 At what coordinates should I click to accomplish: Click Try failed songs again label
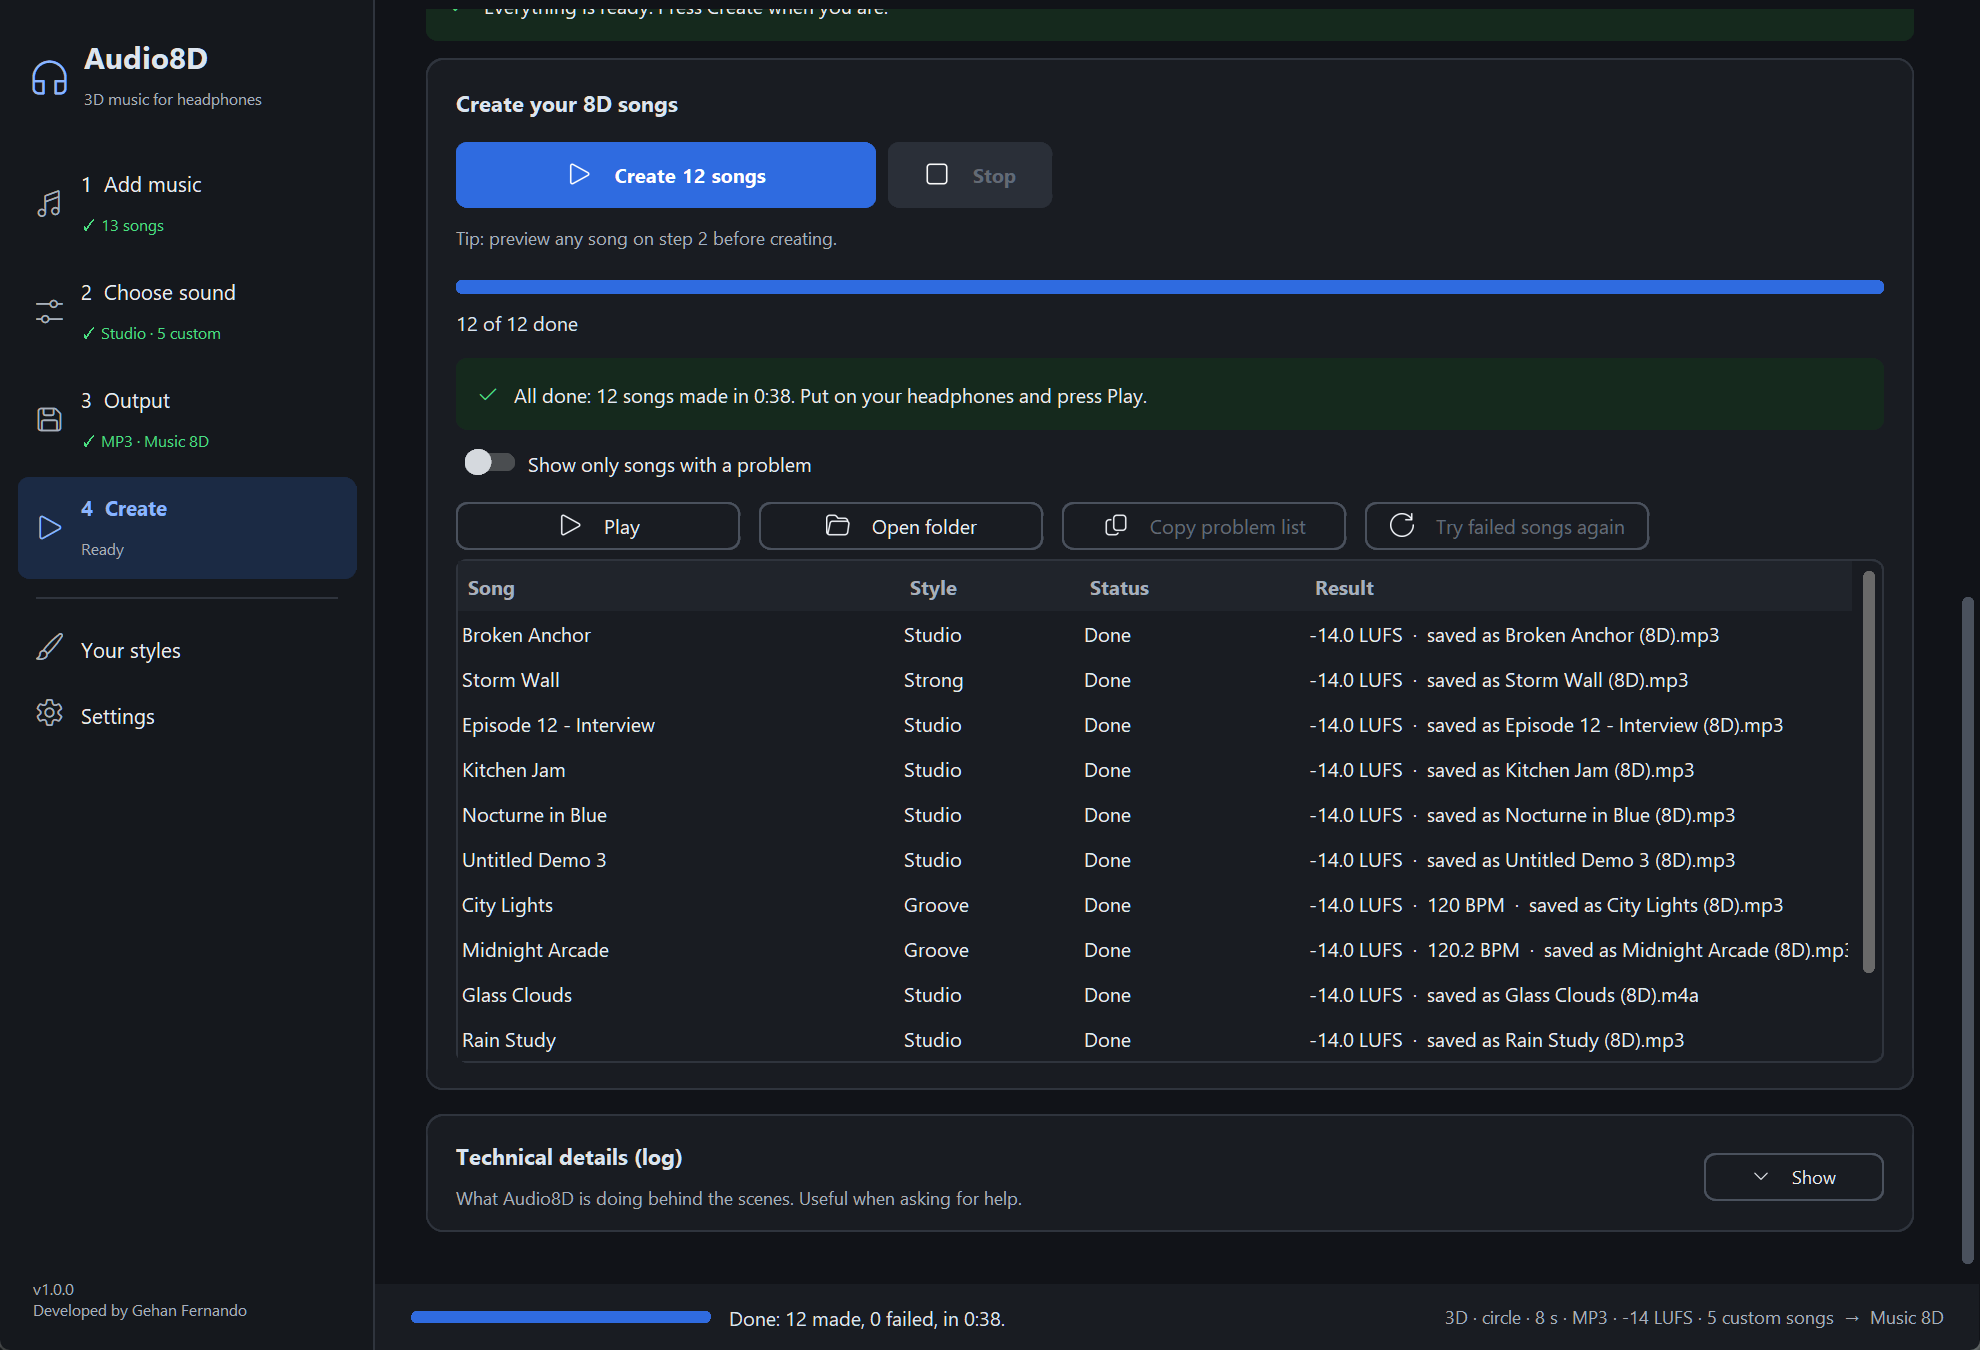click(x=1529, y=527)
